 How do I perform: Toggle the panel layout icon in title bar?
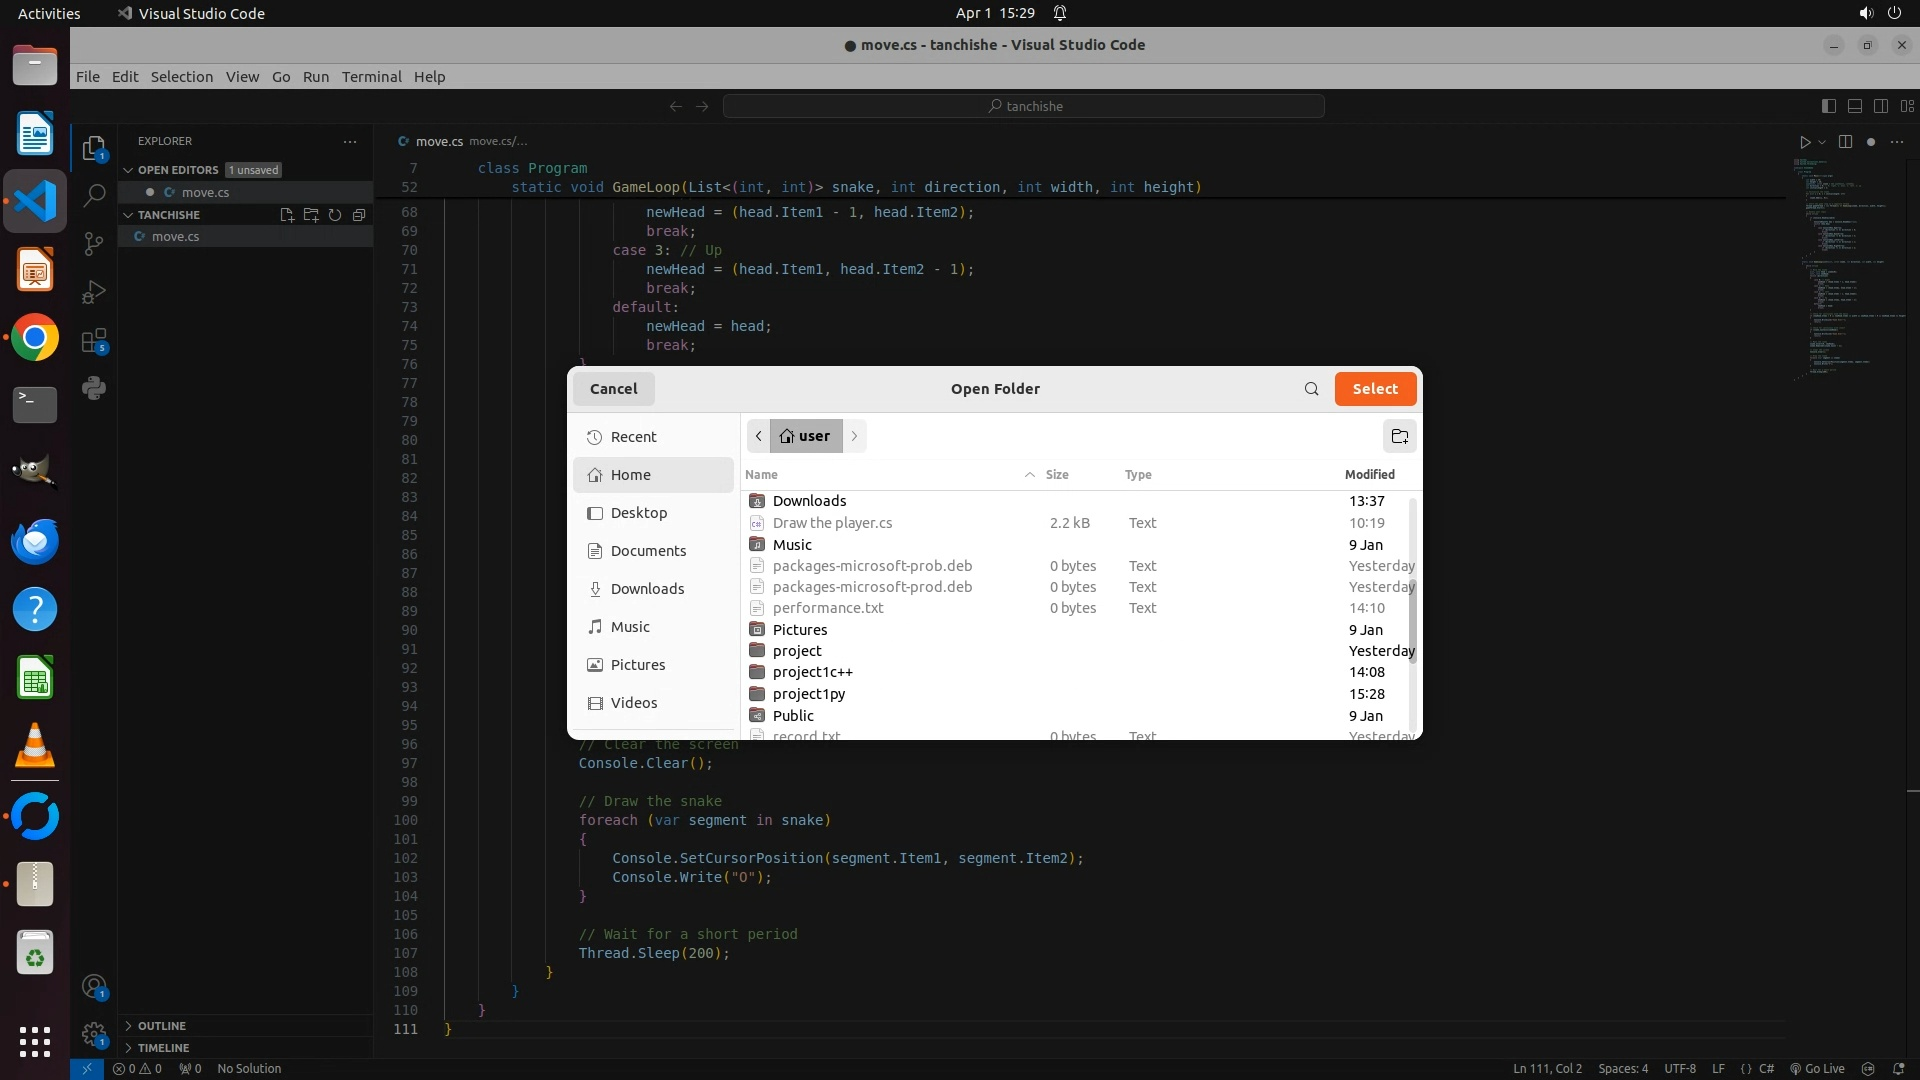point(1854,106)
